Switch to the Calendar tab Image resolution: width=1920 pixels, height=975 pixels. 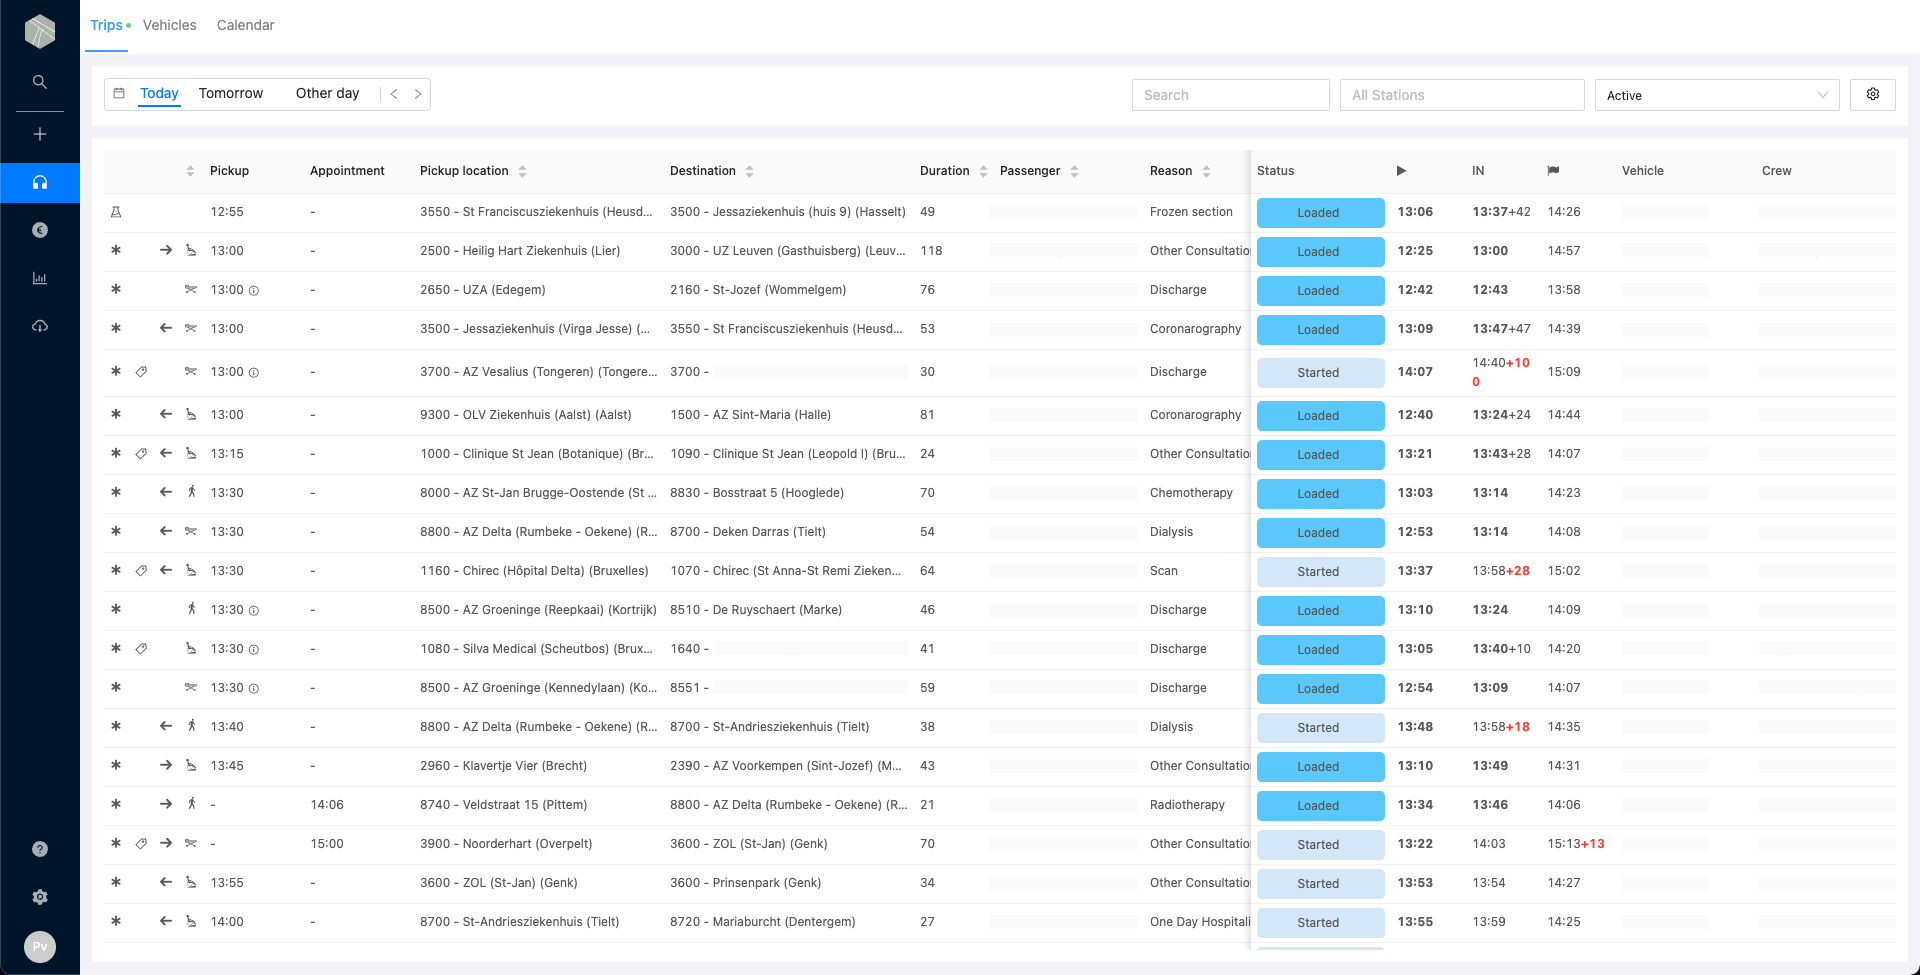tap(245, 25)
